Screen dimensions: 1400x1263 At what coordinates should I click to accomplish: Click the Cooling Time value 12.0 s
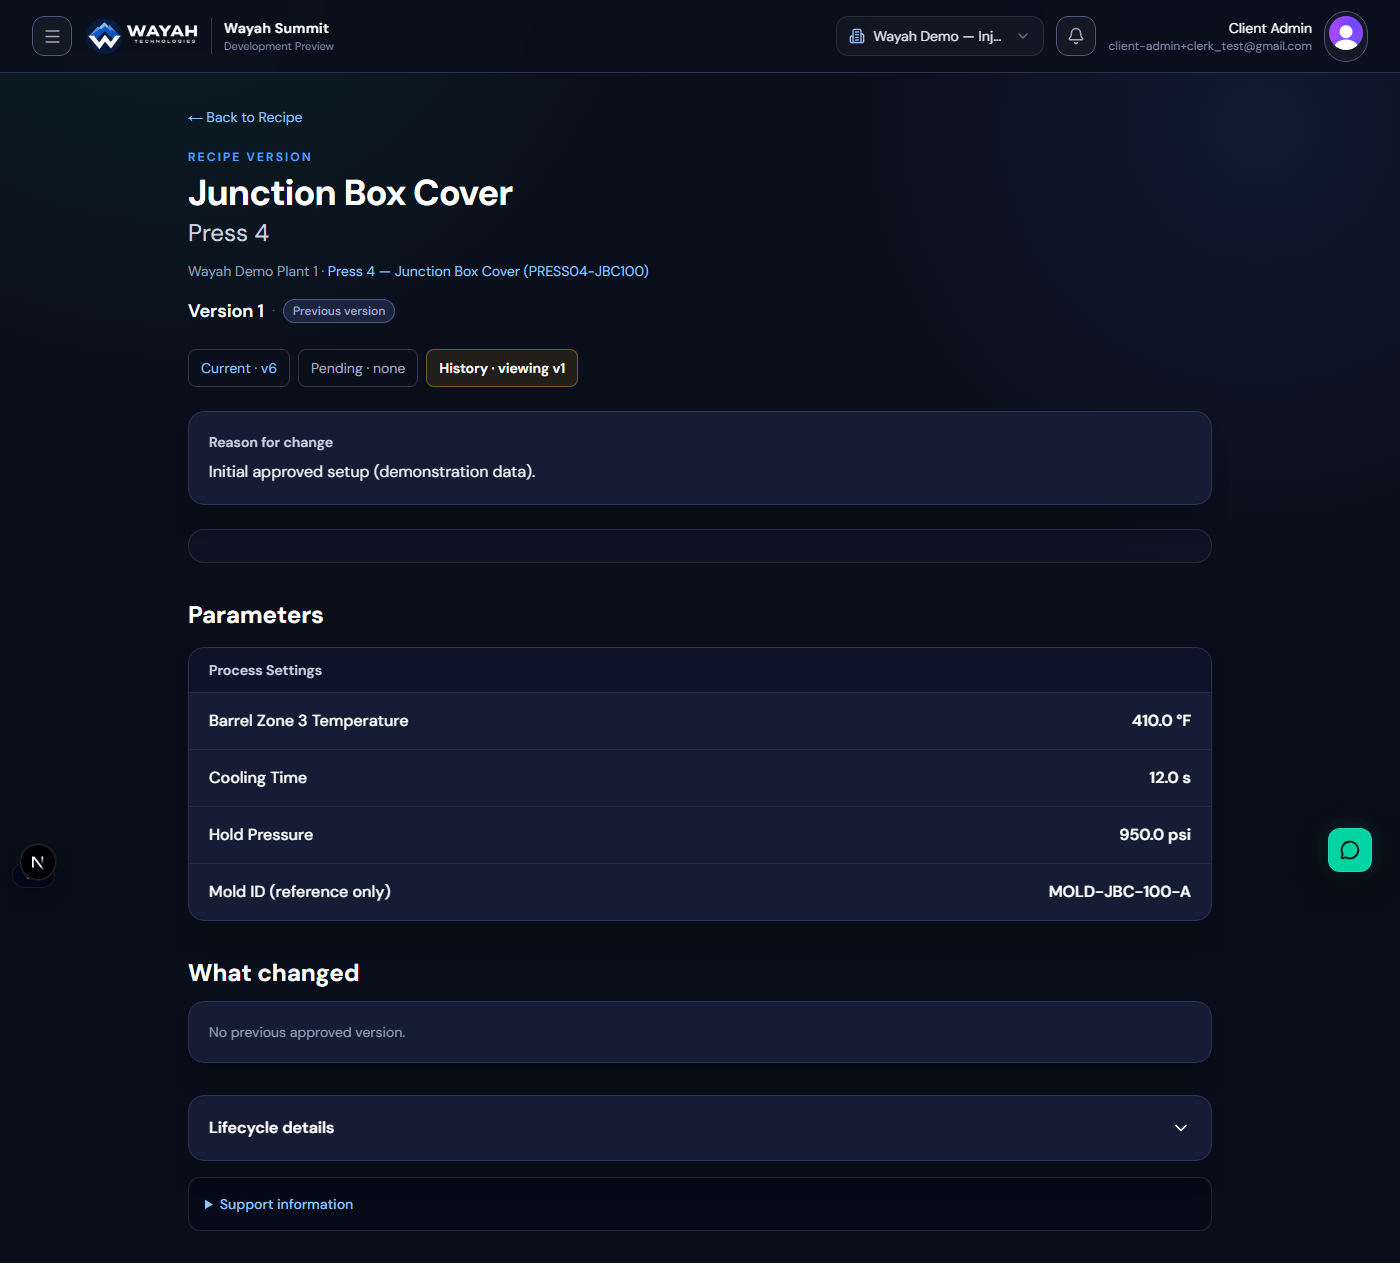[x=1170, y=778]
